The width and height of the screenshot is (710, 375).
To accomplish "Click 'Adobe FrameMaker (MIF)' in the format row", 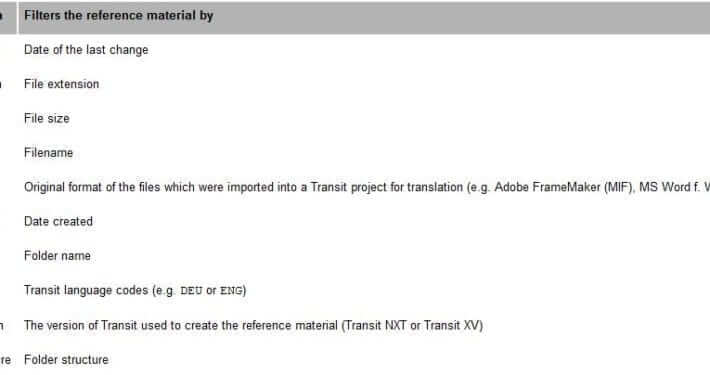I will [563, 187].
